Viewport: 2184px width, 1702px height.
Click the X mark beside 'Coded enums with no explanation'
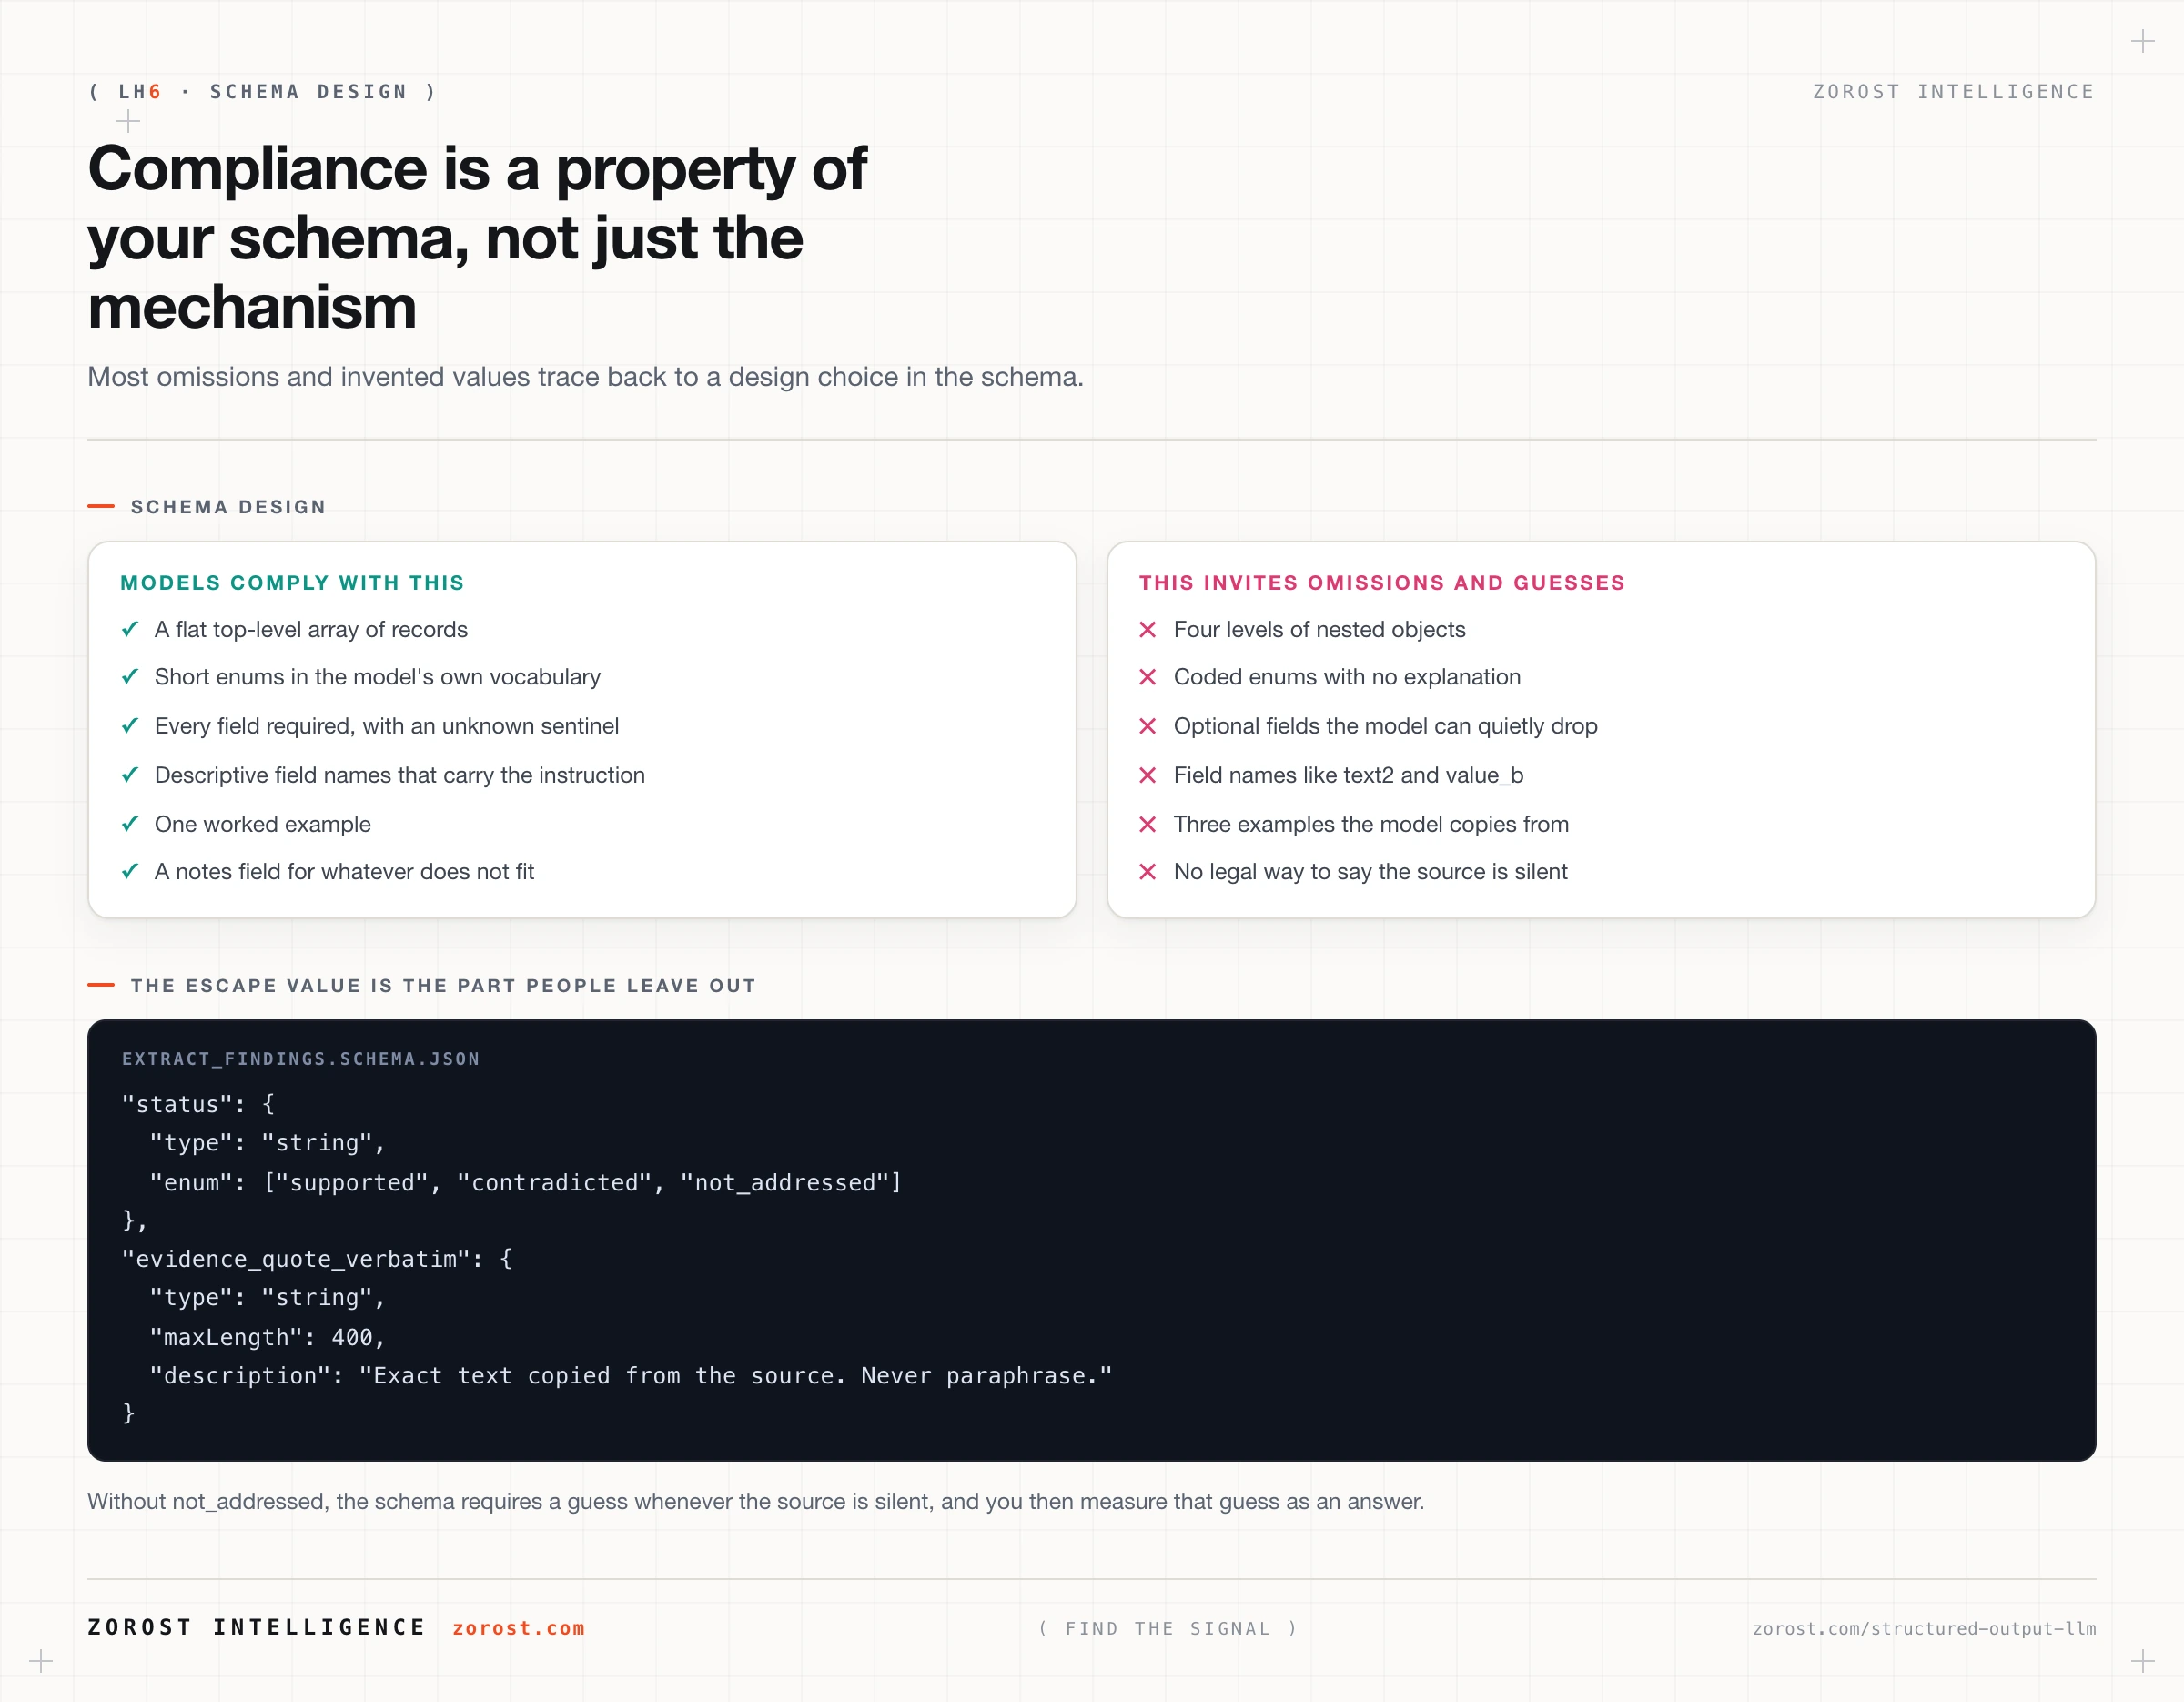click(x=1148, y=677)
